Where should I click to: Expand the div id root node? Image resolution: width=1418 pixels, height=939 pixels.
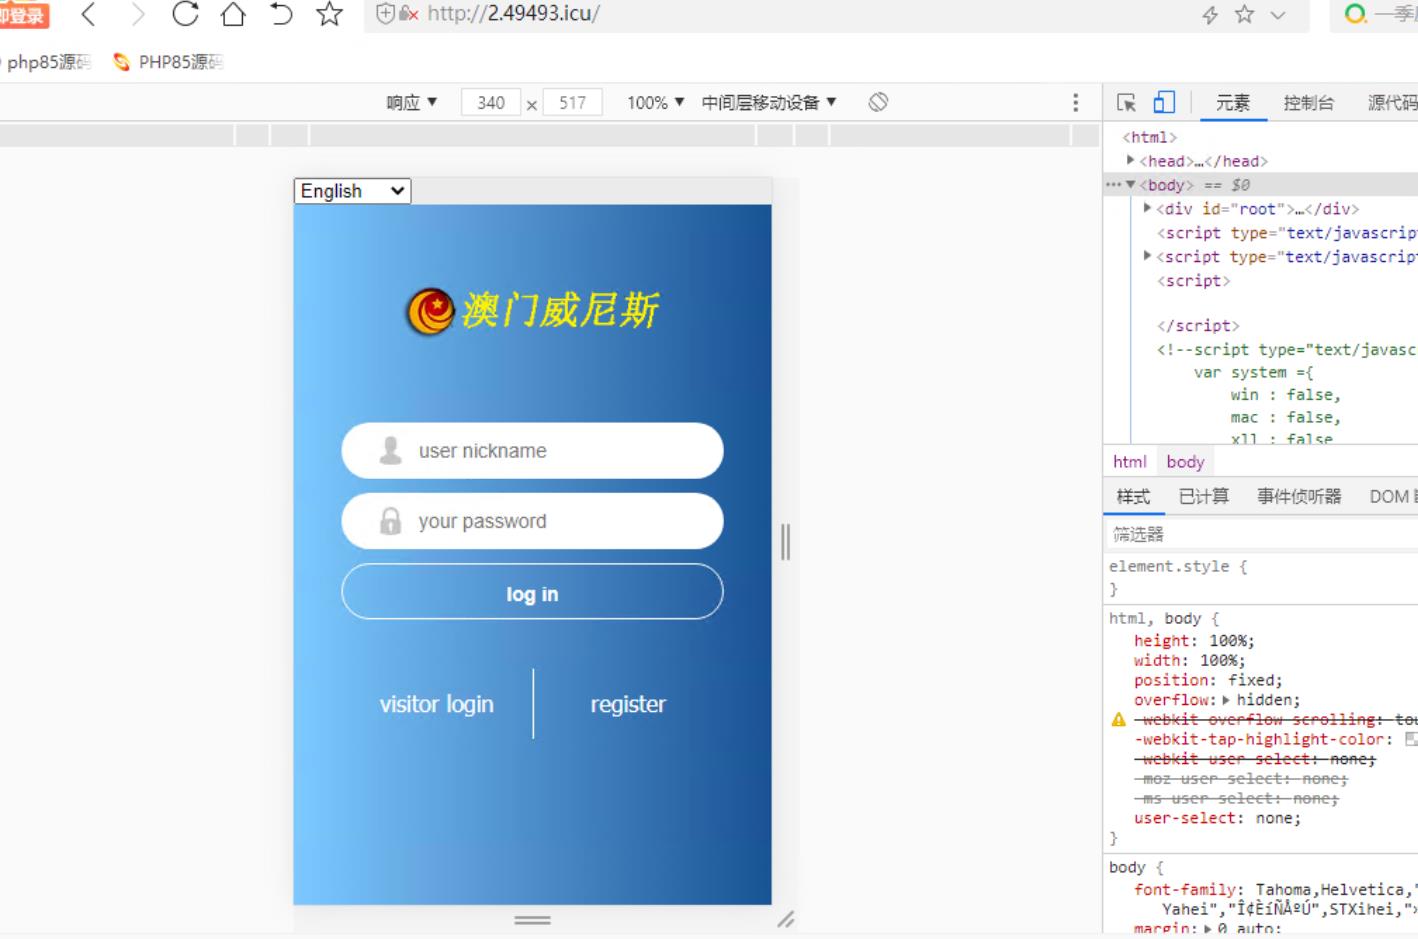coord(1147,209)
